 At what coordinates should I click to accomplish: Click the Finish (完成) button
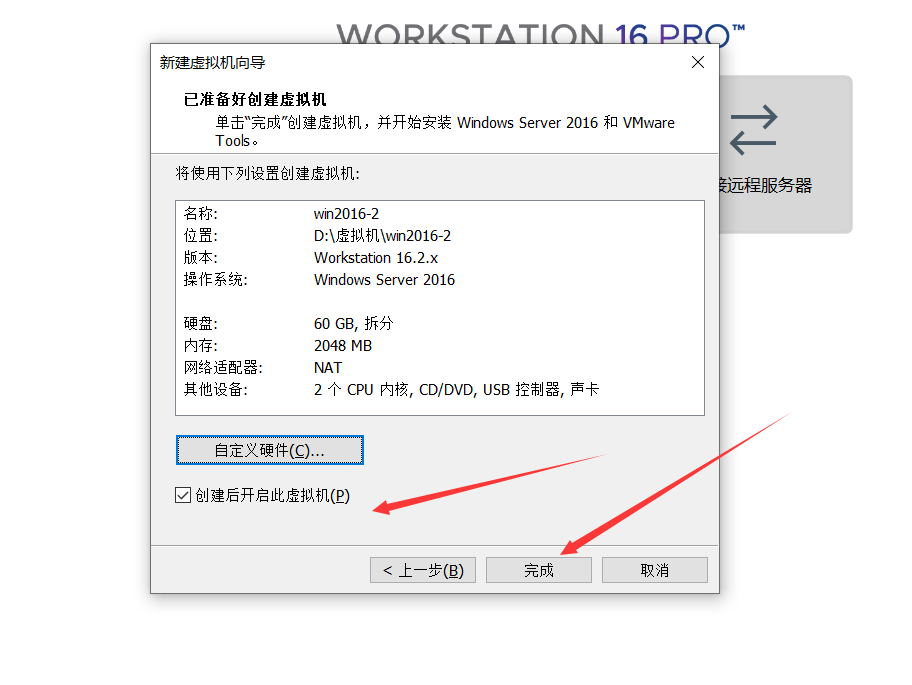point(539,570)
